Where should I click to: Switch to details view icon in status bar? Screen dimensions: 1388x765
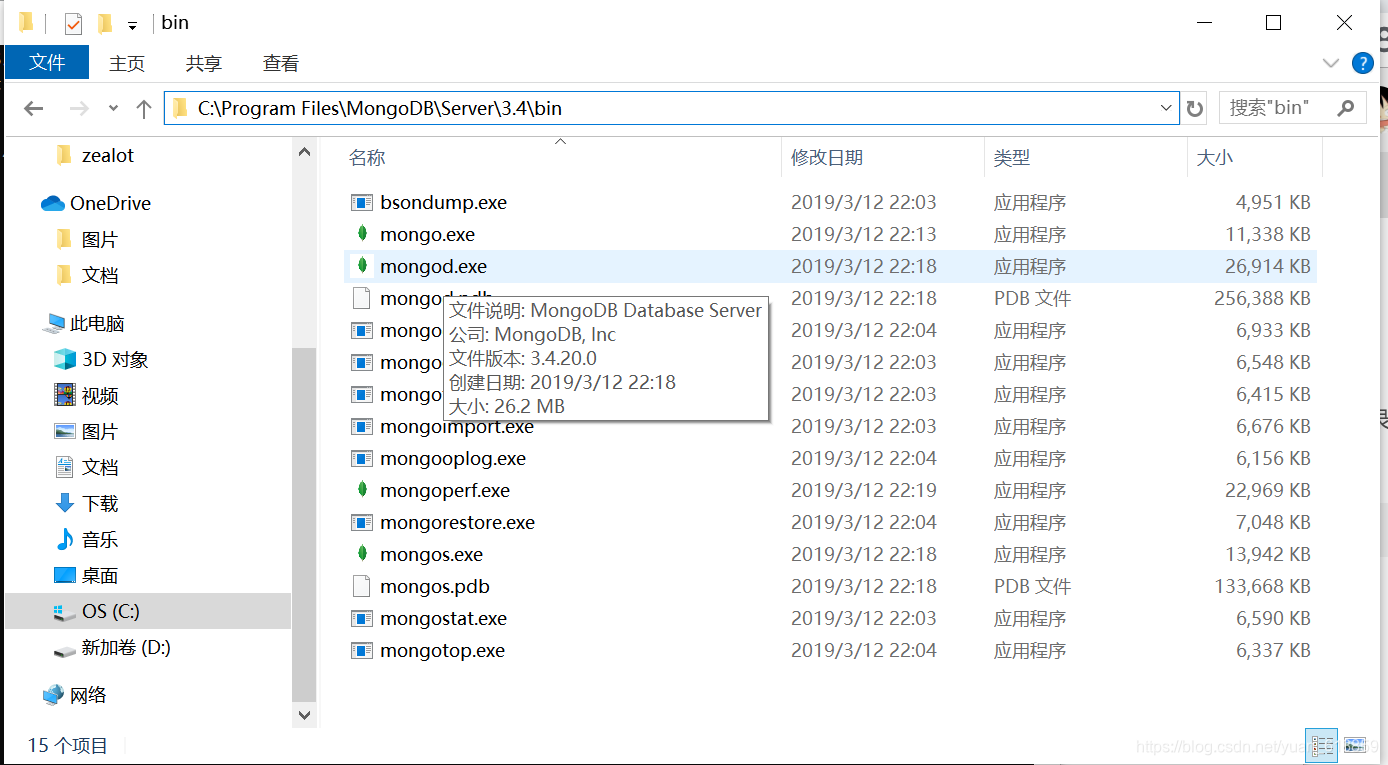(1323, 745)
